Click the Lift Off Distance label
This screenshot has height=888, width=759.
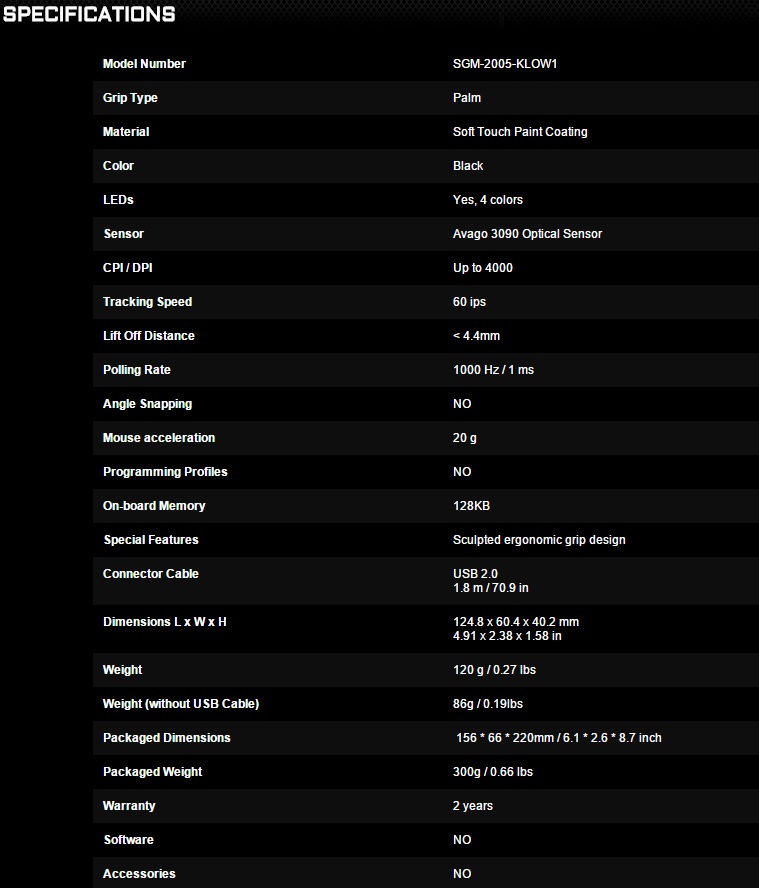[x=148, y=336]
